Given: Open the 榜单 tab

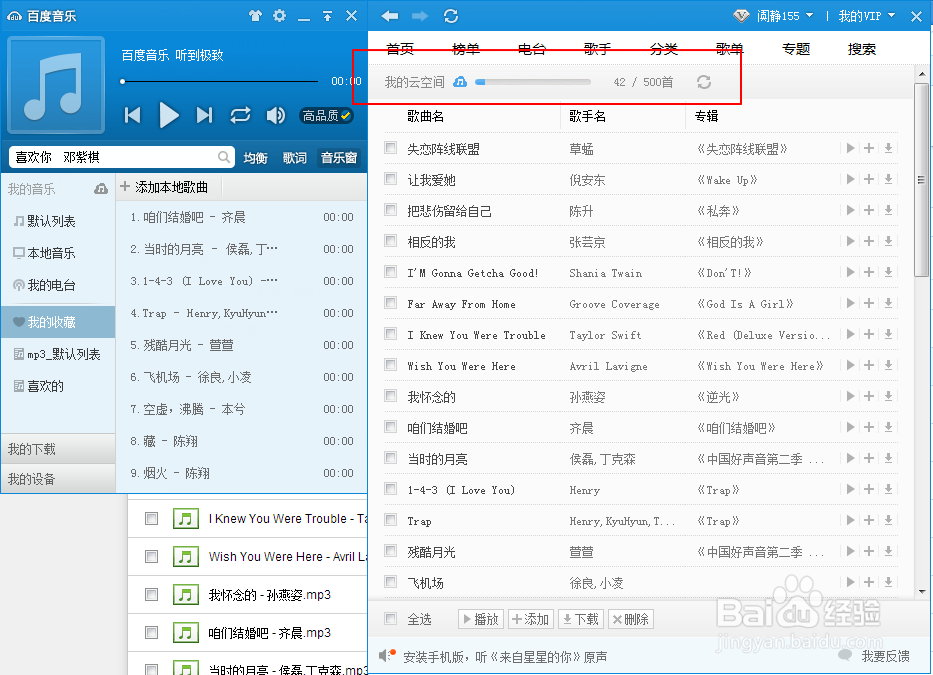Looking at the screenshot, I should click(x=466, y=49).
